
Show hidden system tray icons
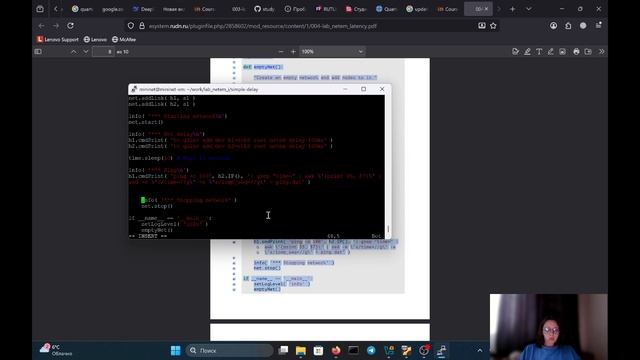[480, 350]
